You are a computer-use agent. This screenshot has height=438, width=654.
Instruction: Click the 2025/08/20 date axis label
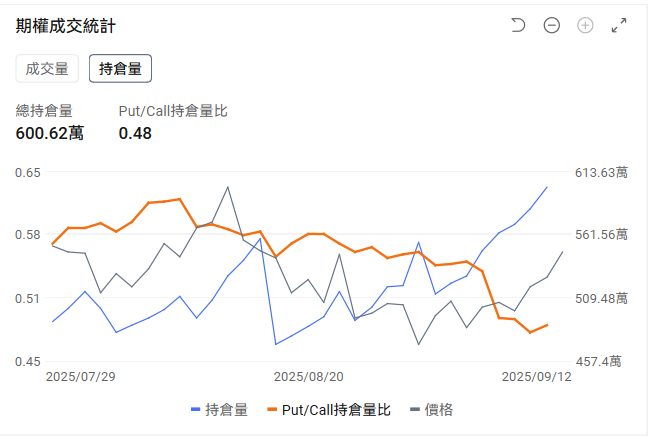[308, 377]
